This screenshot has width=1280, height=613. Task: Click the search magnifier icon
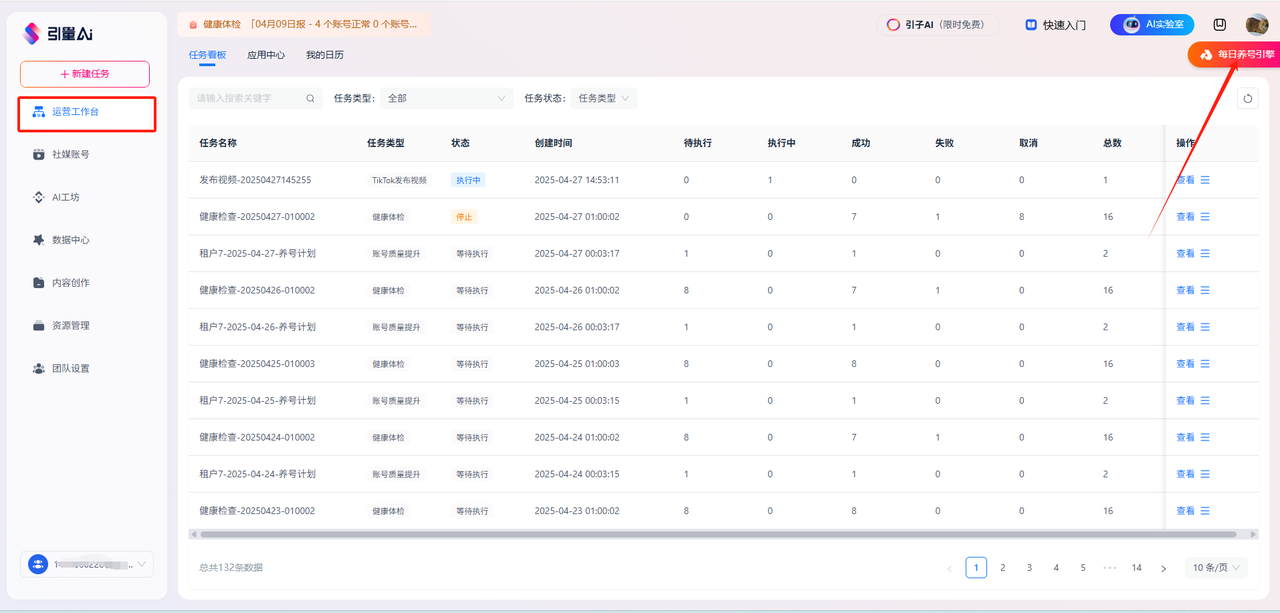click(x=310, y=98)
